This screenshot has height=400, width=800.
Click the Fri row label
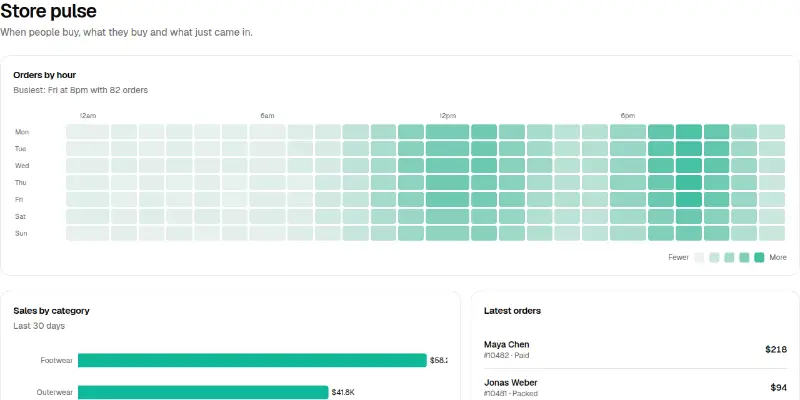[x=19, y=199]
